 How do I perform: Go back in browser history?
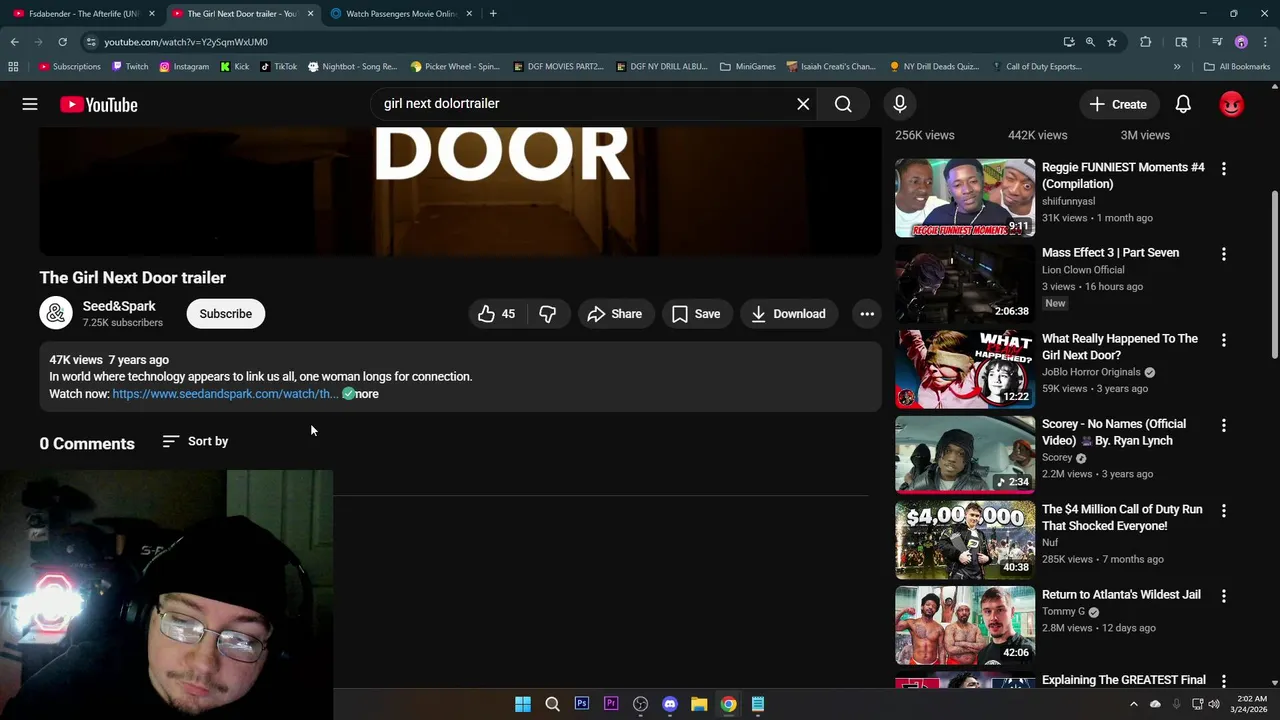(14, 42)
